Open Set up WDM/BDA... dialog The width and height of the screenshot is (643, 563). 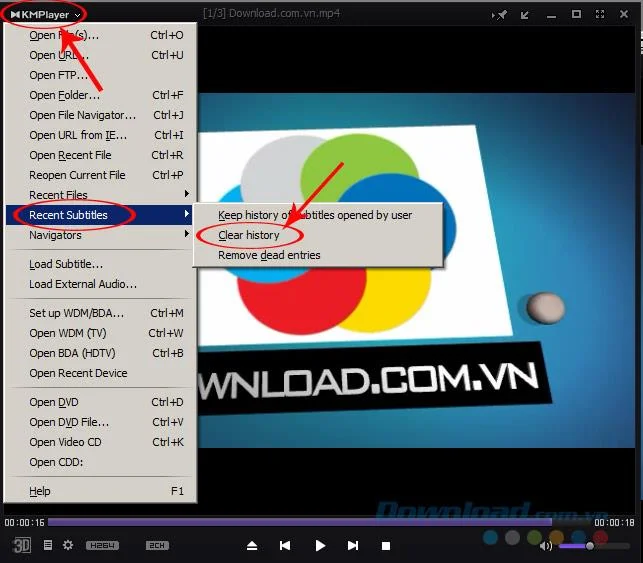tap(100, 313)
